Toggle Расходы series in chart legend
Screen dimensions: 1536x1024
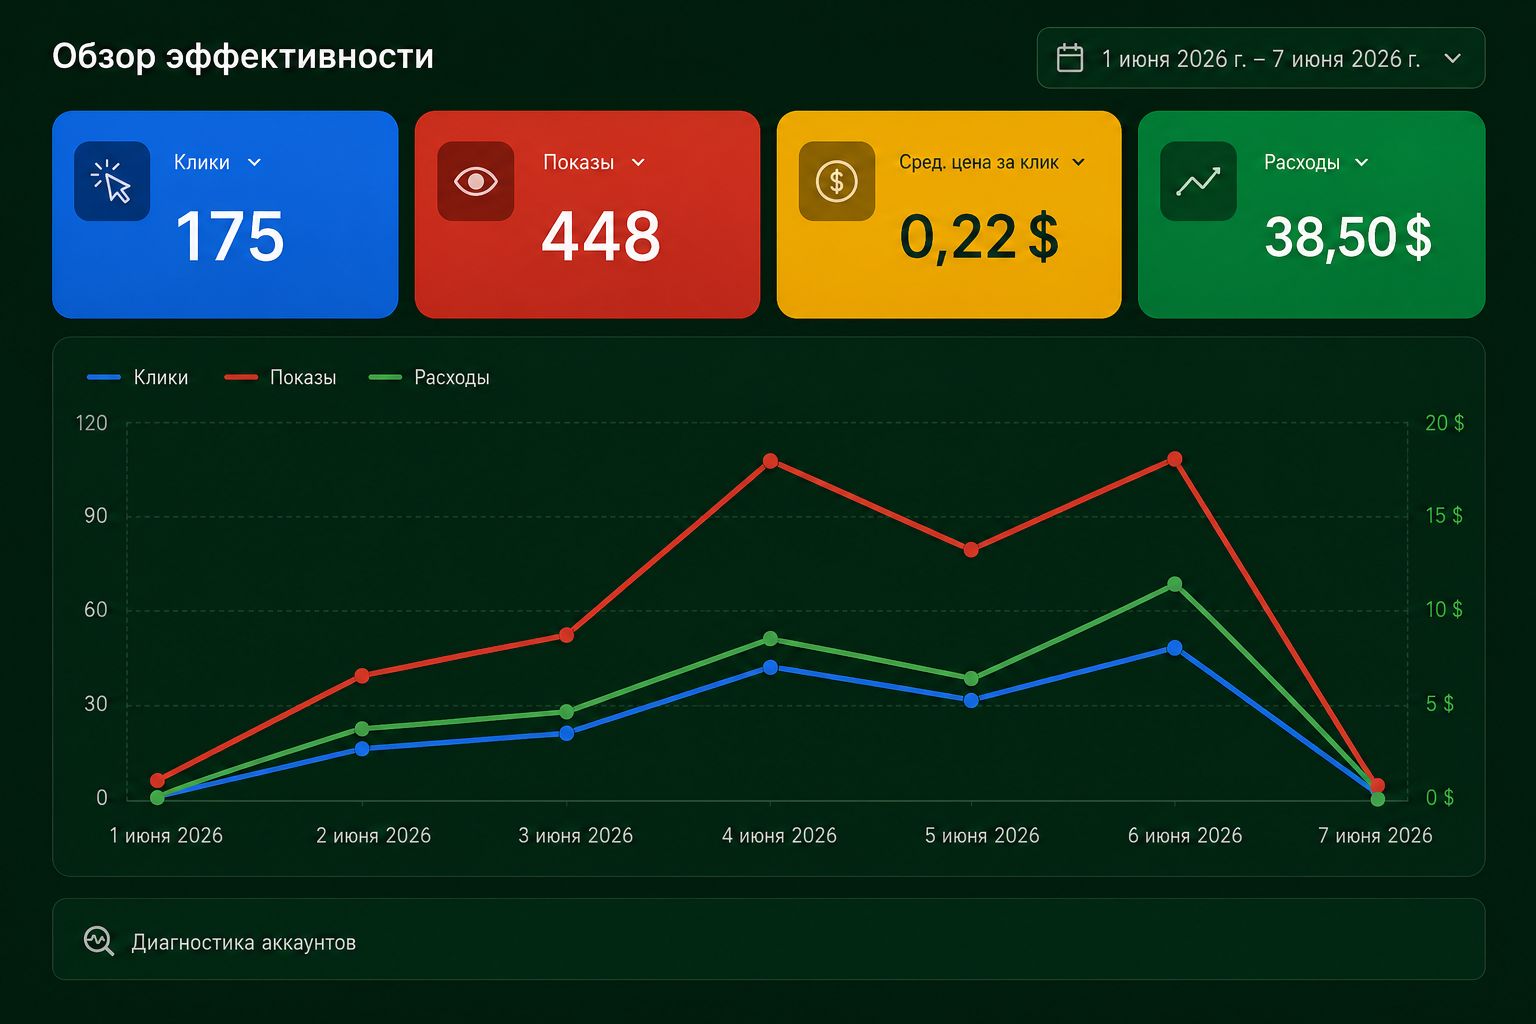point(429,377)
